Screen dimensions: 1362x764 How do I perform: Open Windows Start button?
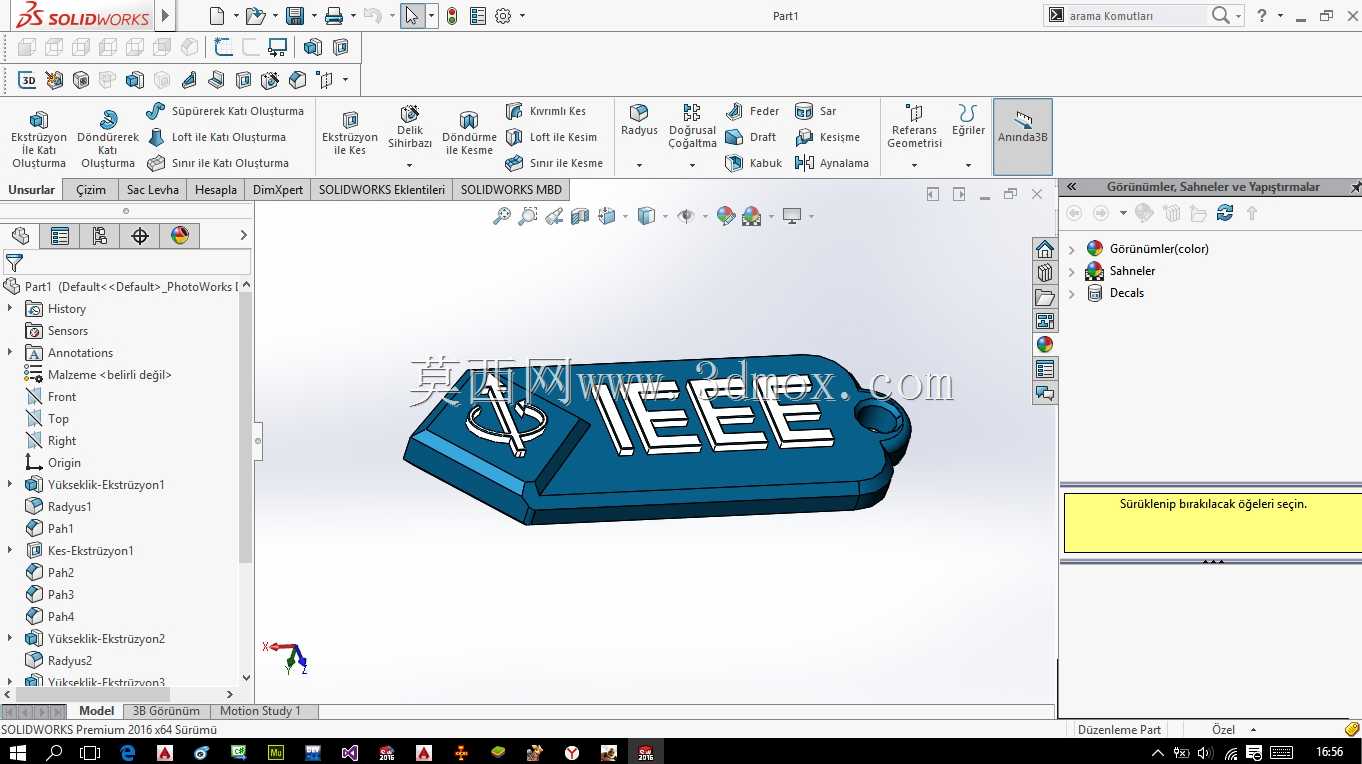click(x=18, y=752)
